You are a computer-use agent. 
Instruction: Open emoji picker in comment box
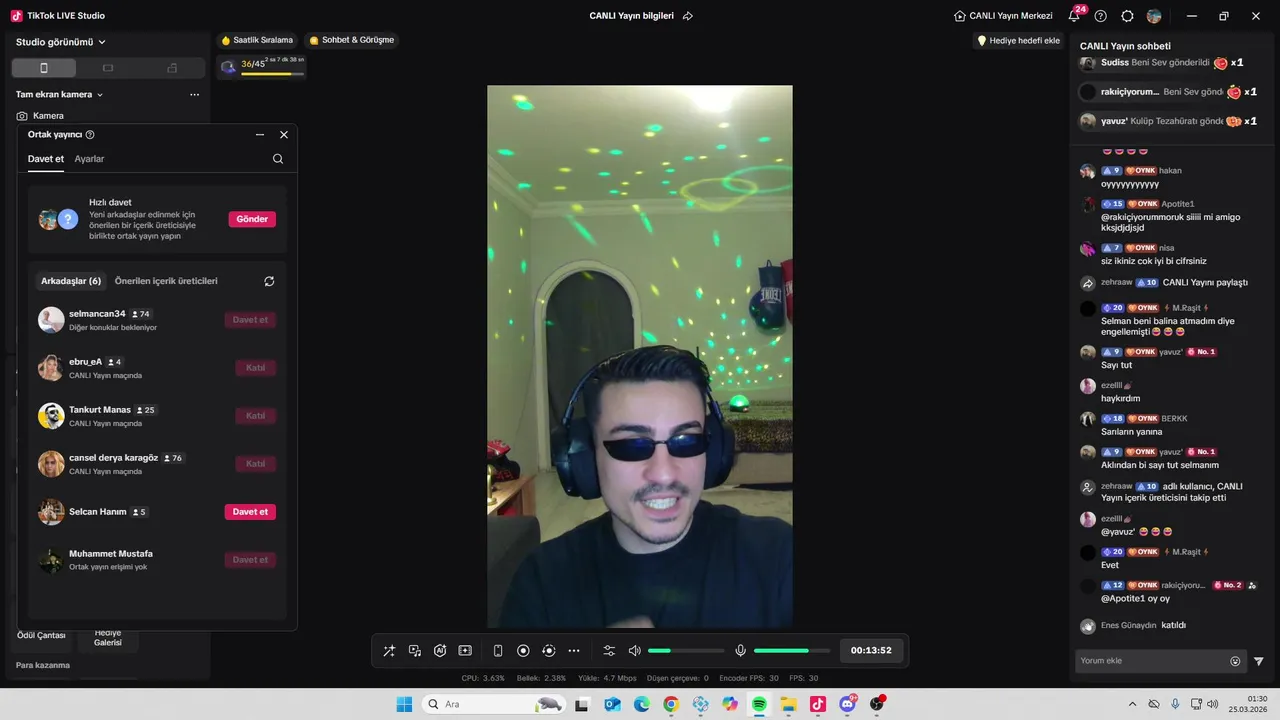[x=1235, y=661]
